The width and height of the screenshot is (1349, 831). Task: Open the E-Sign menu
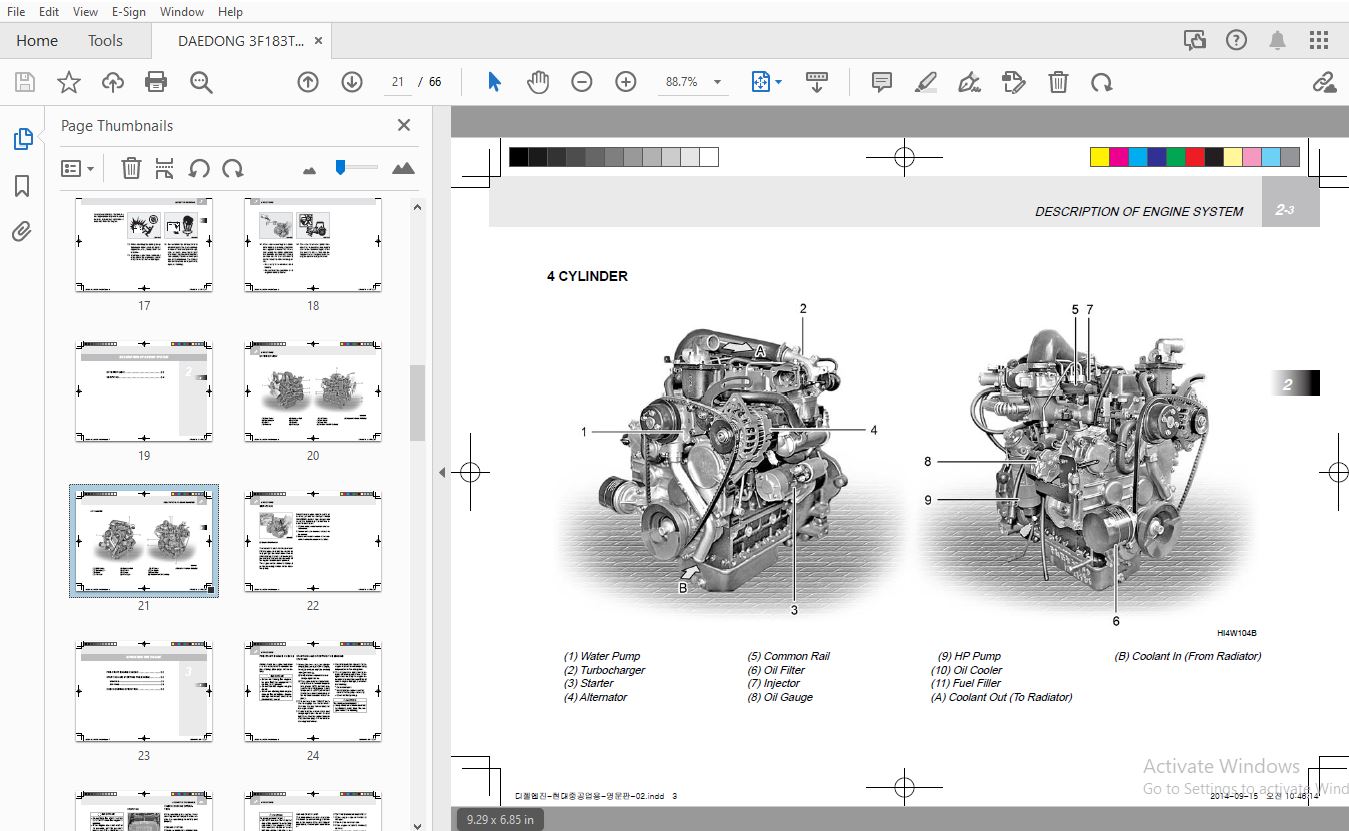129,11
